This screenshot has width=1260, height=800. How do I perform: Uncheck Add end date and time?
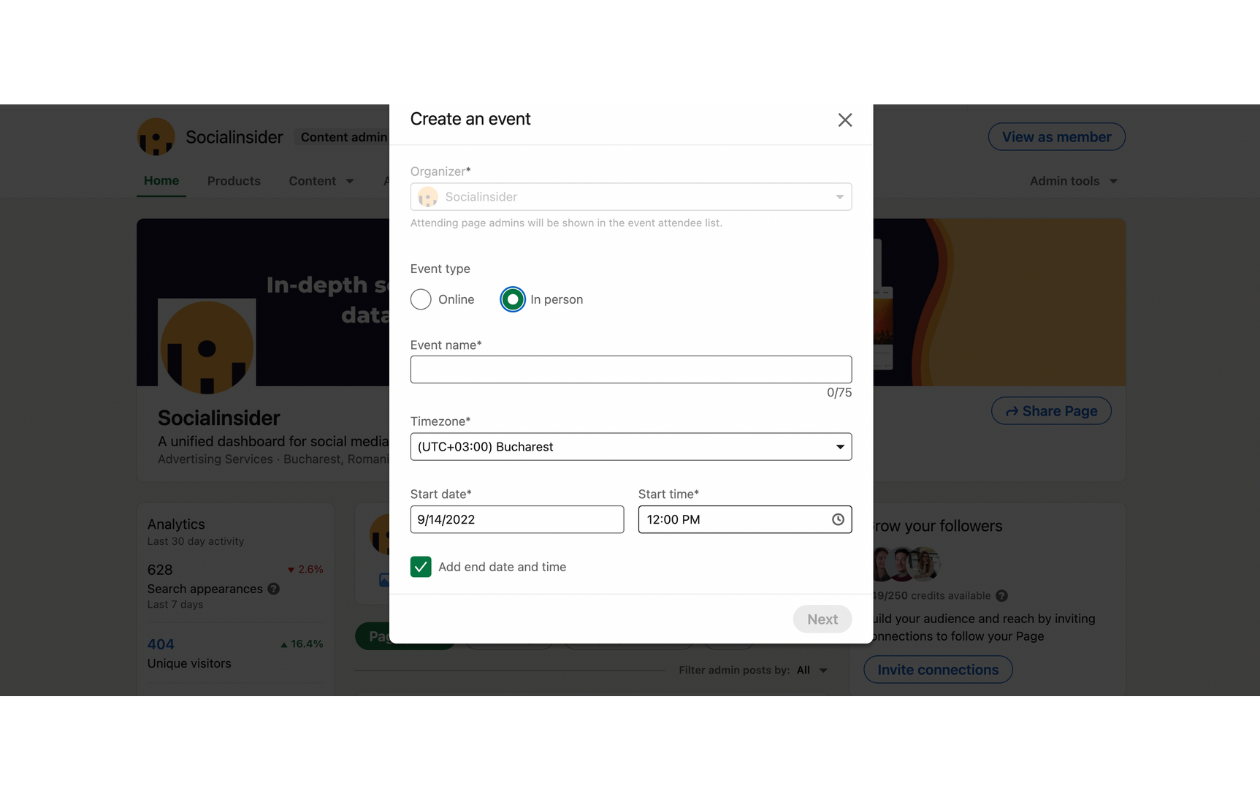[421, 567]
